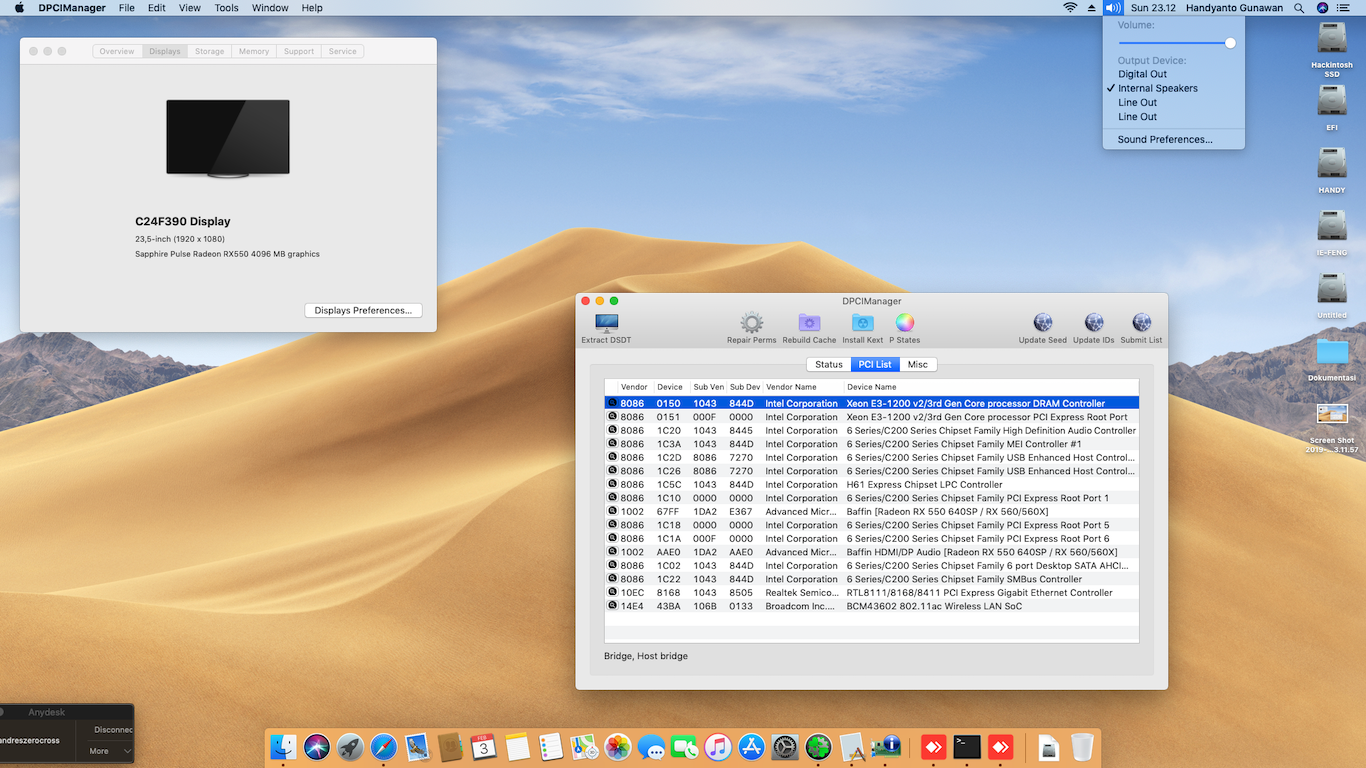Screen dimensions: 1366x768
Task: Open Messages from the Dock
Action: tap(651, 746)
